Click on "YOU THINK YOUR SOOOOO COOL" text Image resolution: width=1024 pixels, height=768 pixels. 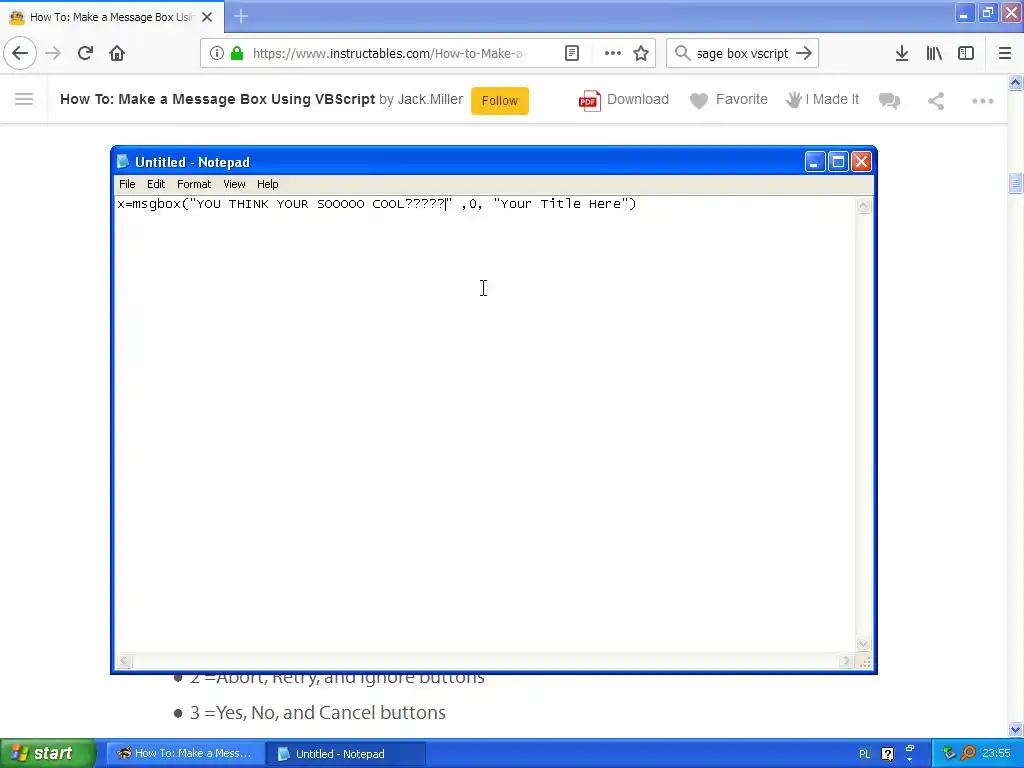[x=300, y=204]
